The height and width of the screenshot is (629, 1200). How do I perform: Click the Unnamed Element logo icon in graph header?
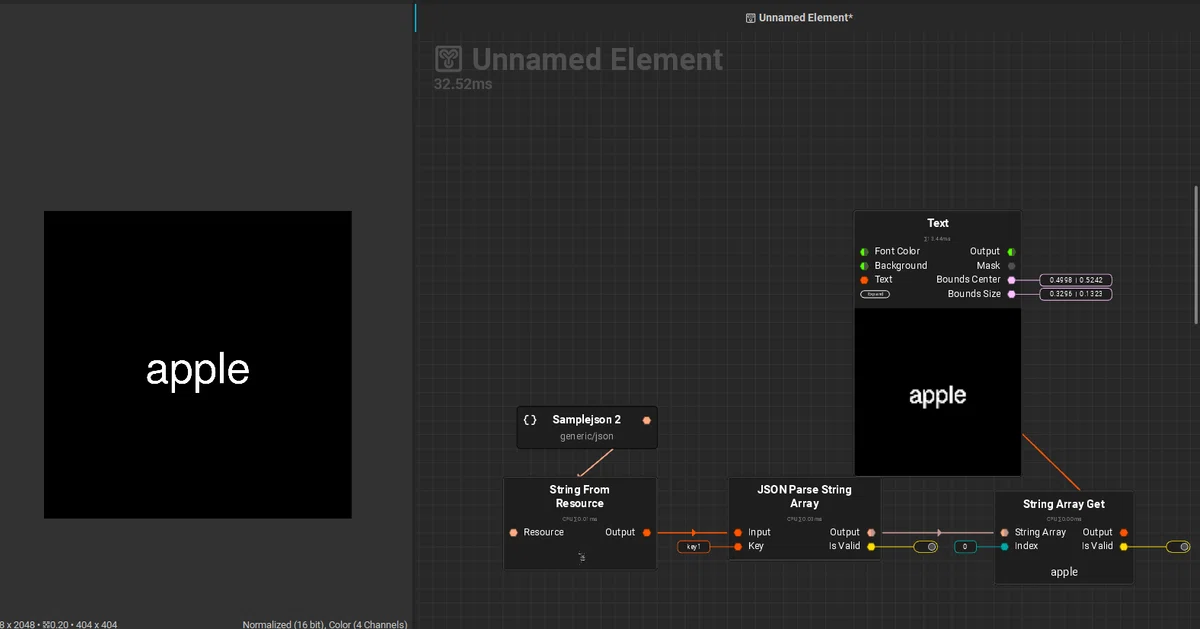[448, 59]
